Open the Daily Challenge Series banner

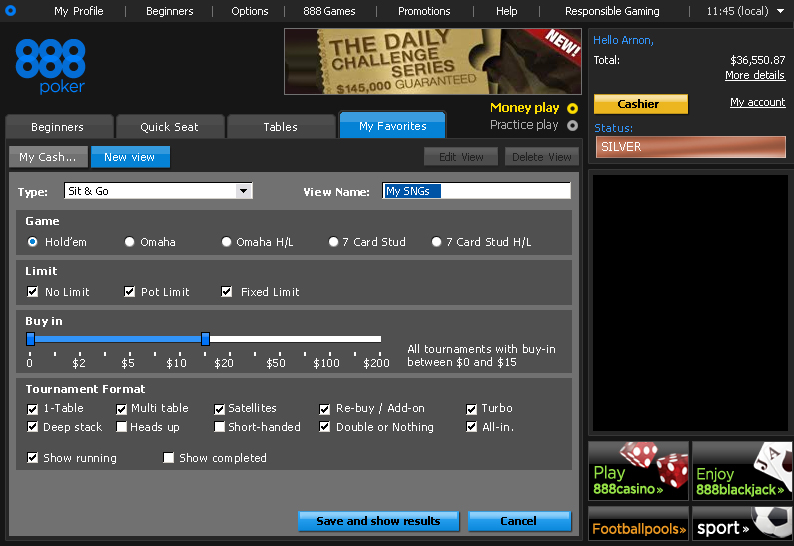click(x=432, y=61)
